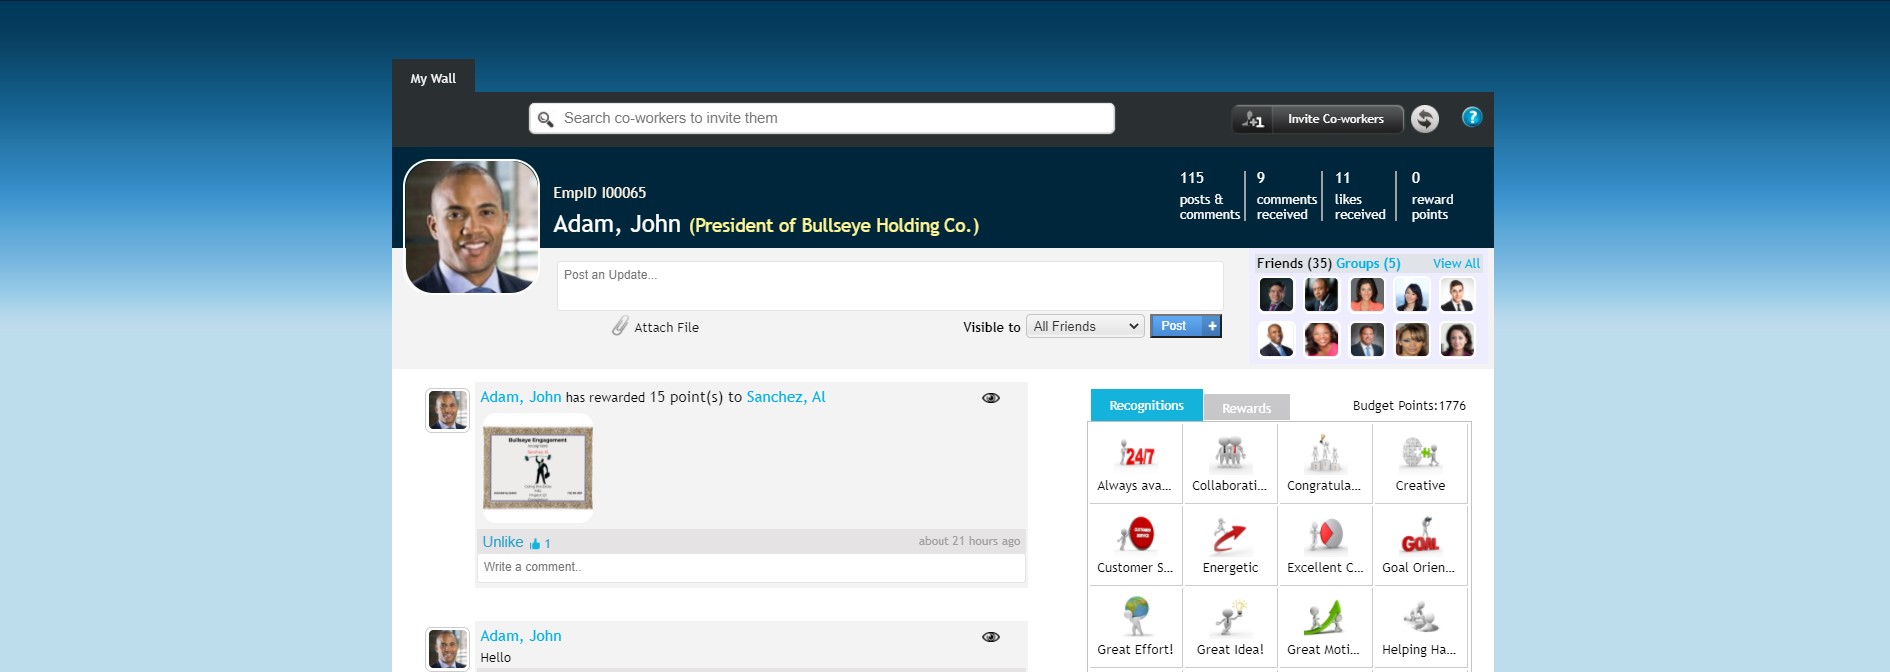Open Adam, John link on reward post
This screenshot has width=1890, height=672.
tap(521, 397)
